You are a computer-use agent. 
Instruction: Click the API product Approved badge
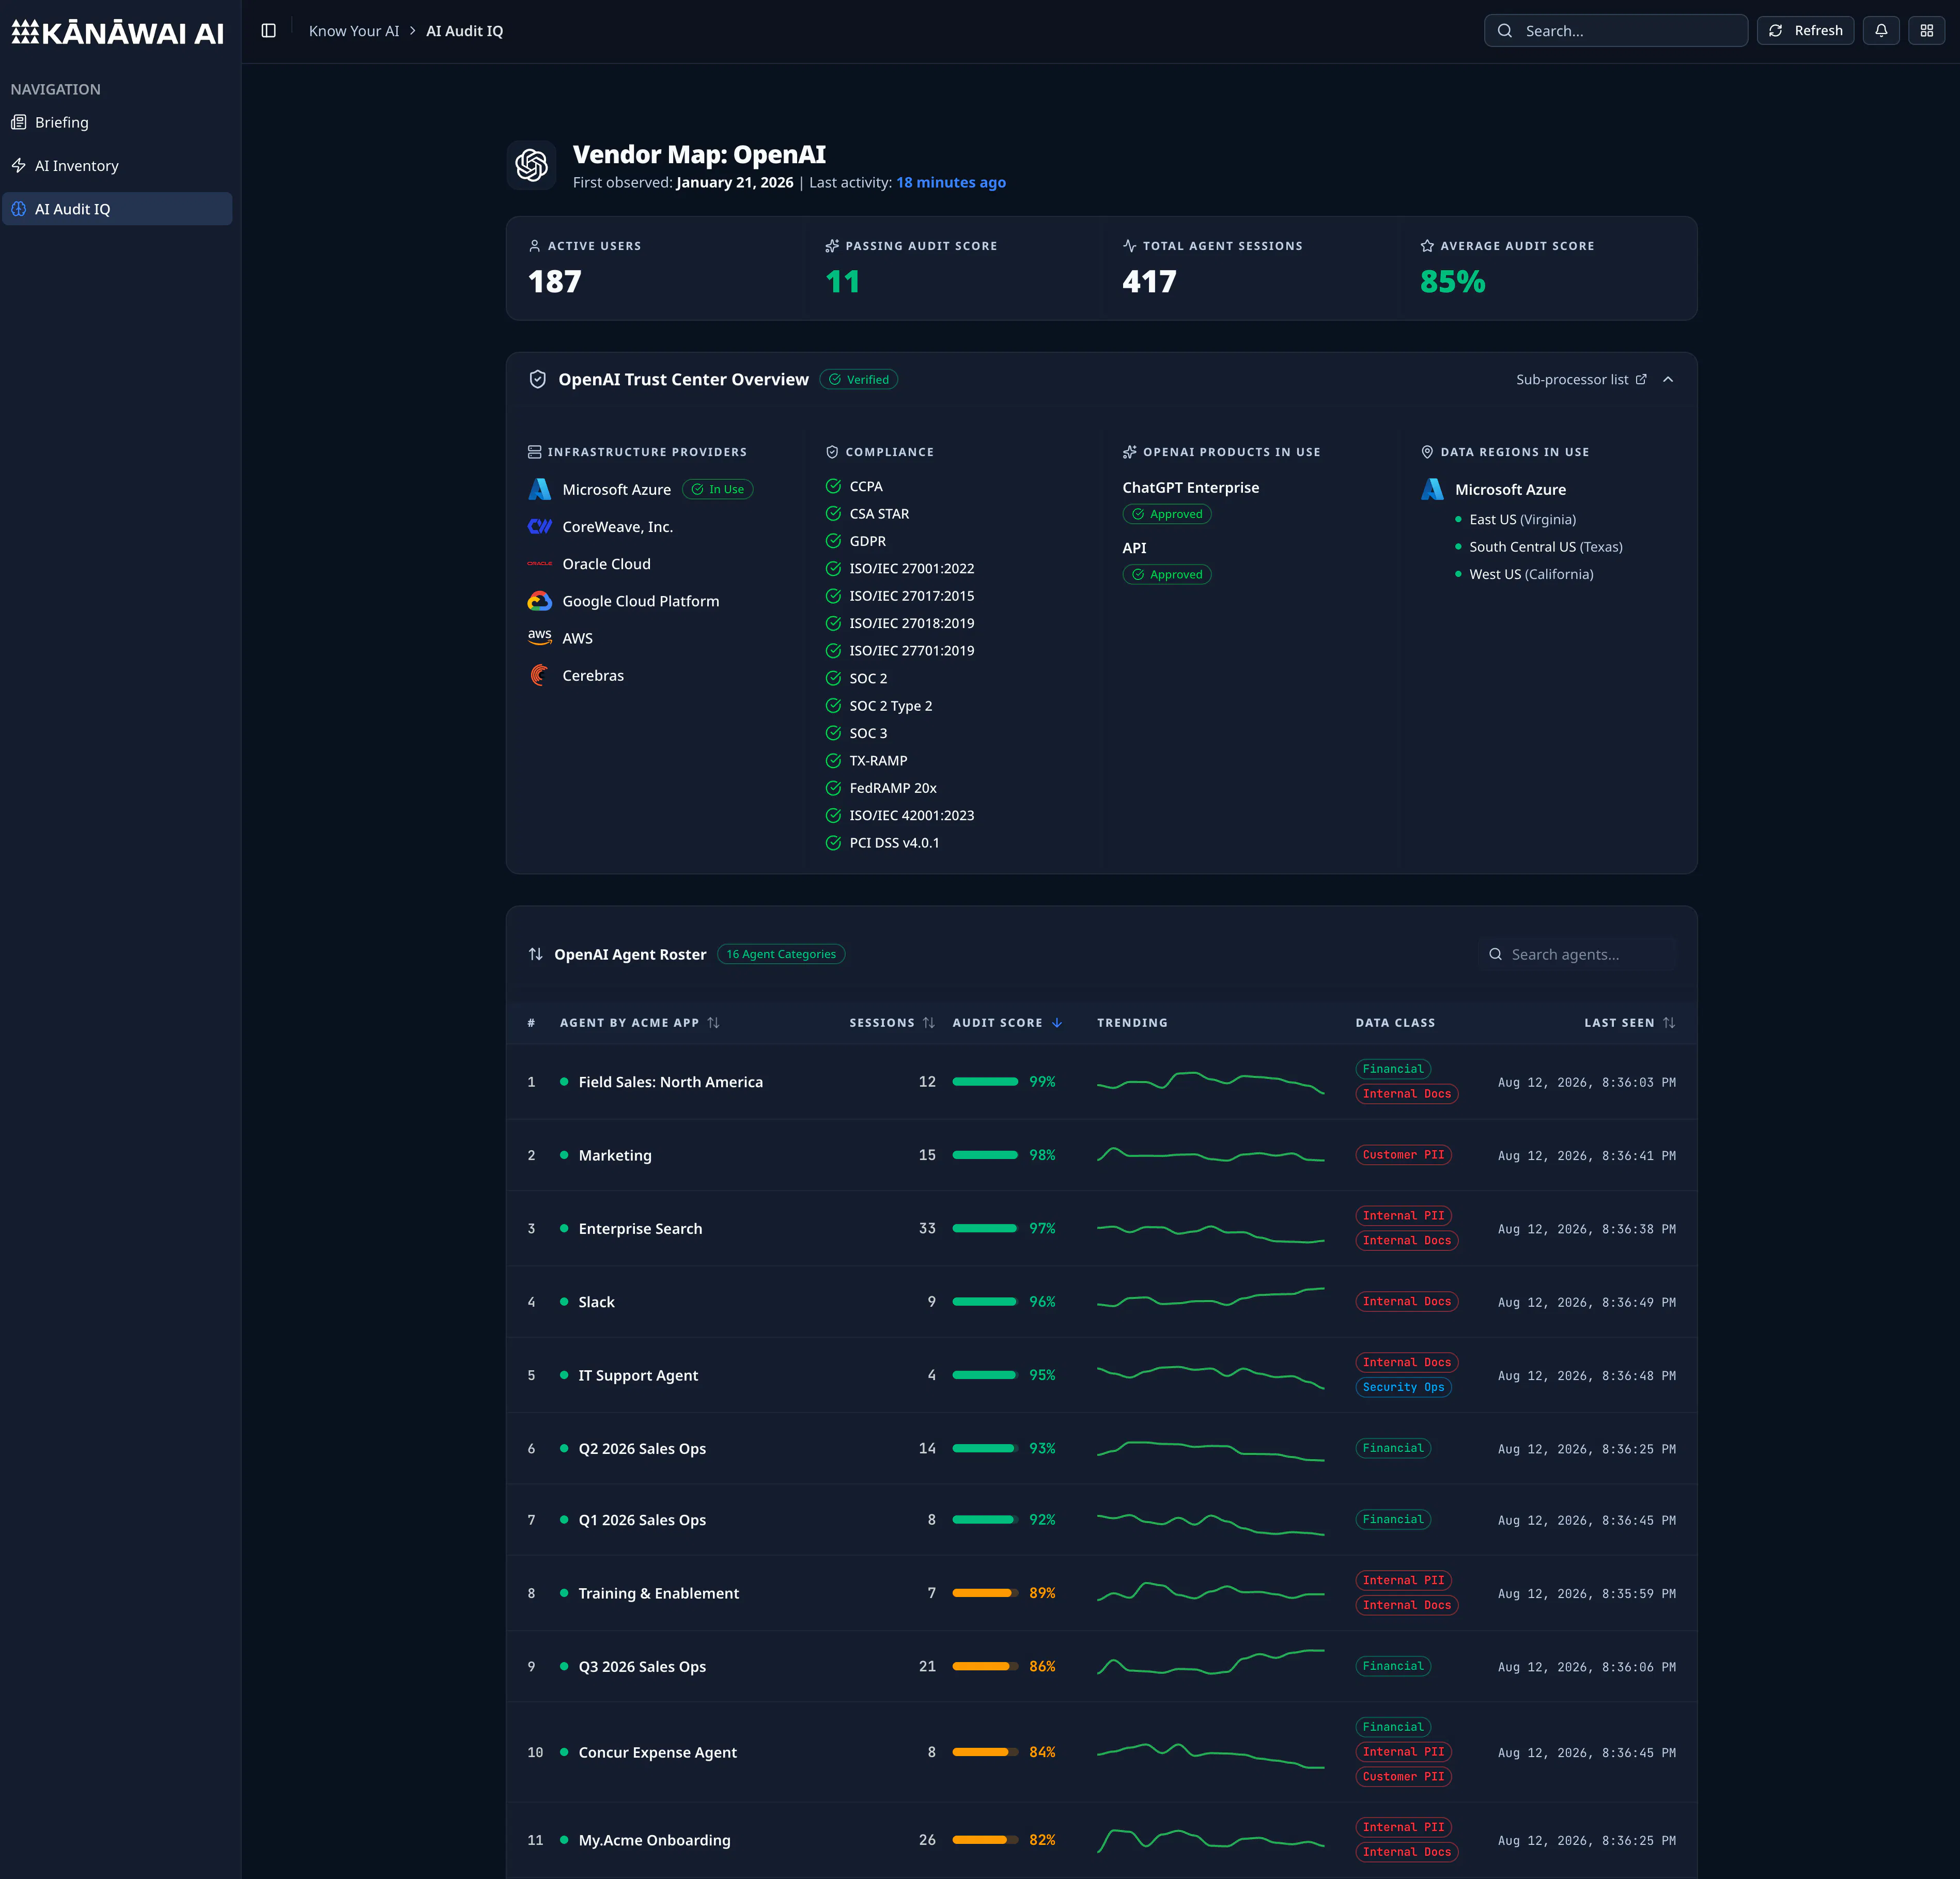pos(1166,574)
